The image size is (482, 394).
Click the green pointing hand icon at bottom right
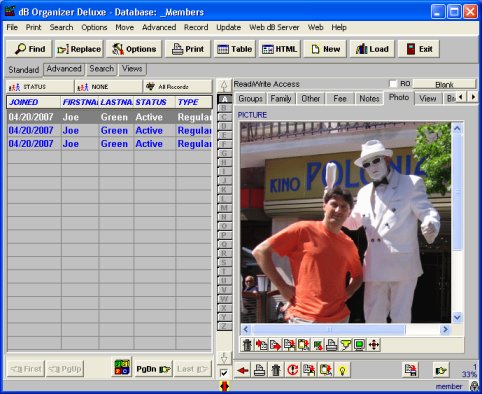pos(441,370)
